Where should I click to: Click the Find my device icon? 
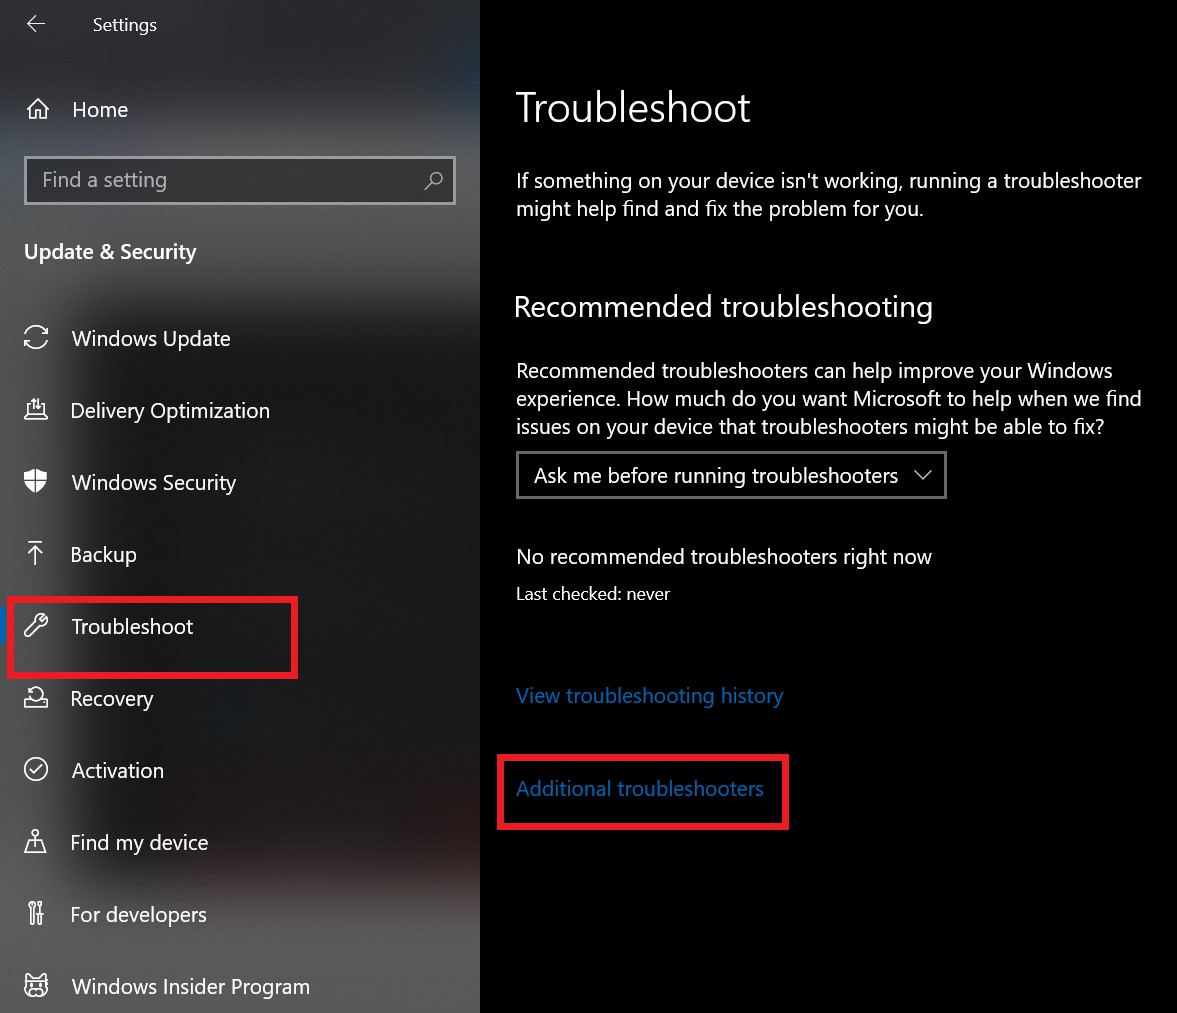point(36,842)
